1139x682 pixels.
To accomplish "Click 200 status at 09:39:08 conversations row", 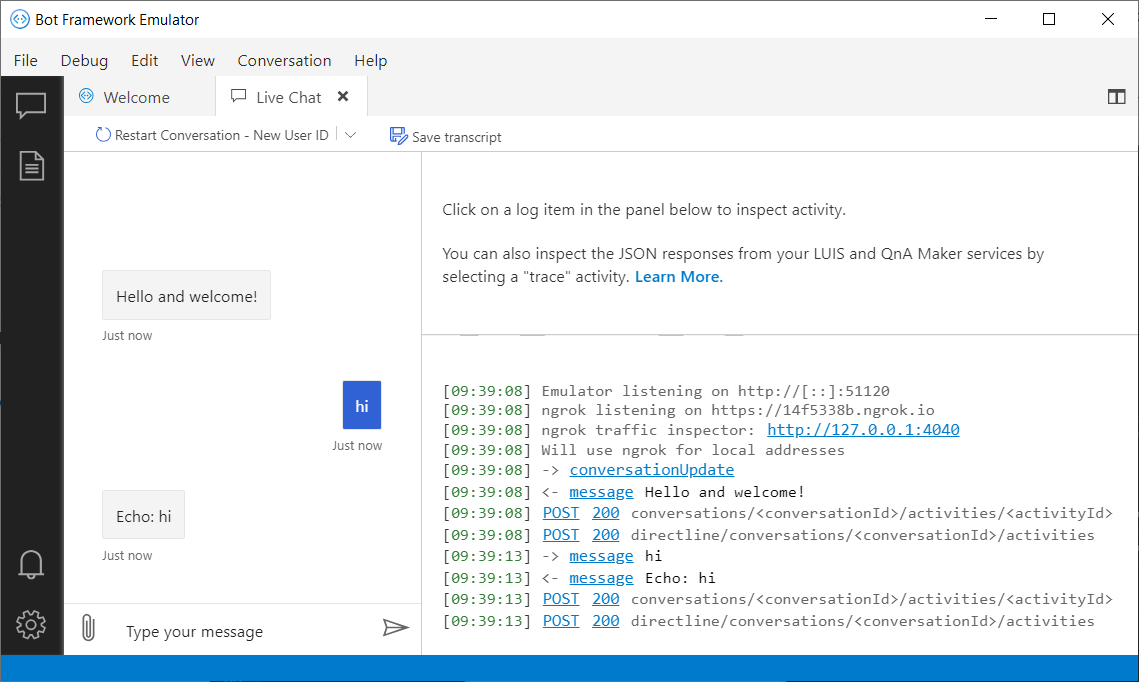I will [606, 513].
